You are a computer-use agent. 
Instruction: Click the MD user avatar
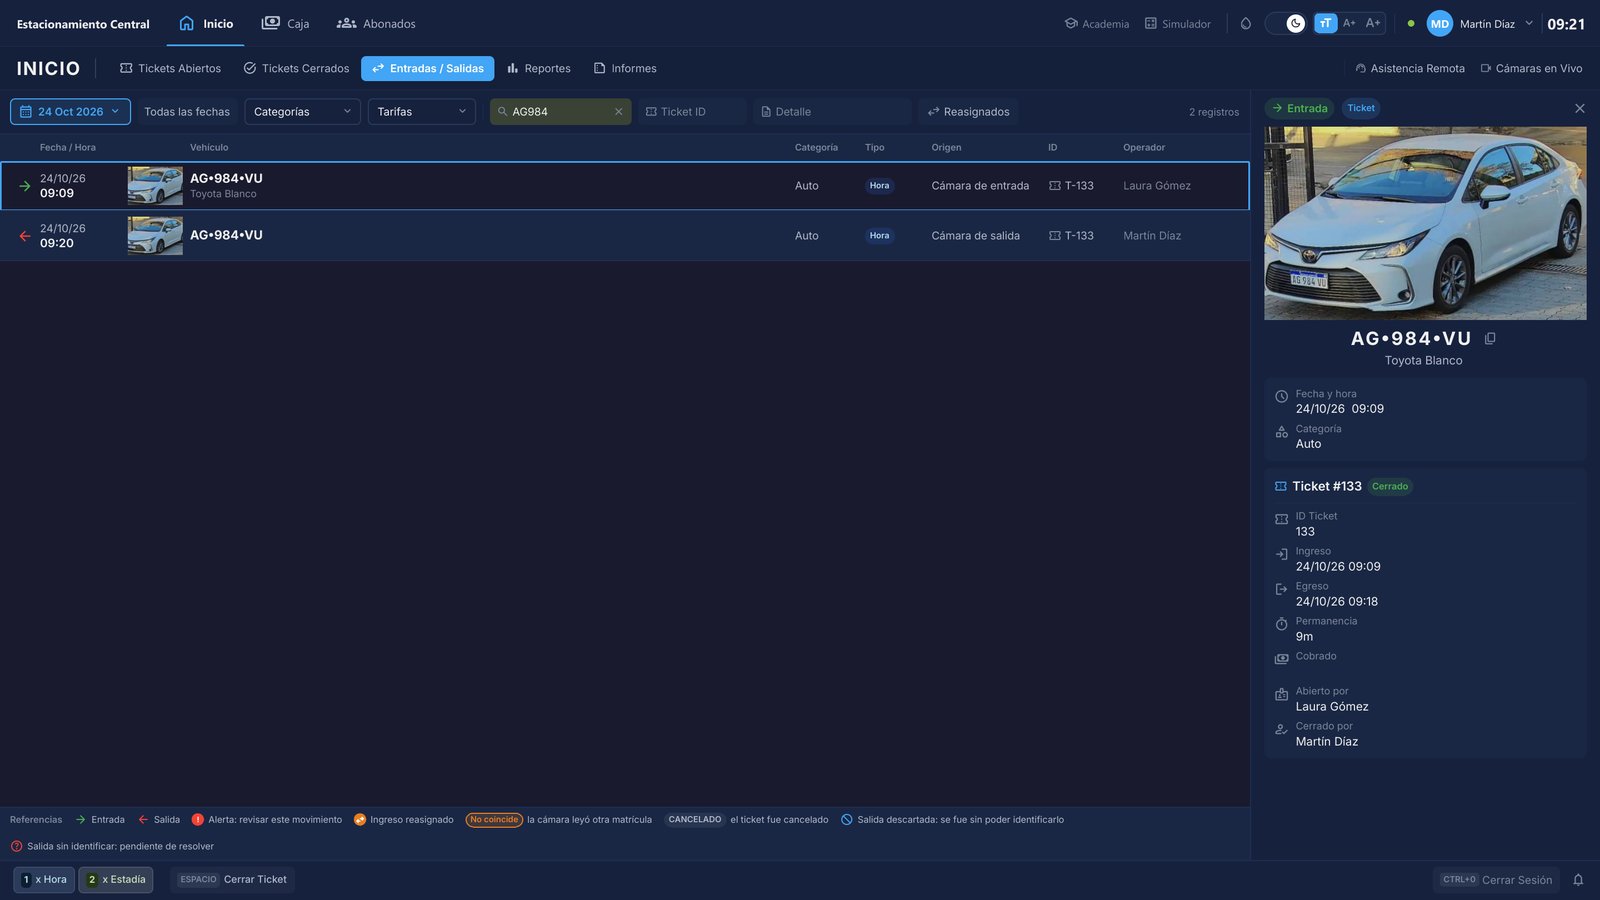tap(1439, 24)
